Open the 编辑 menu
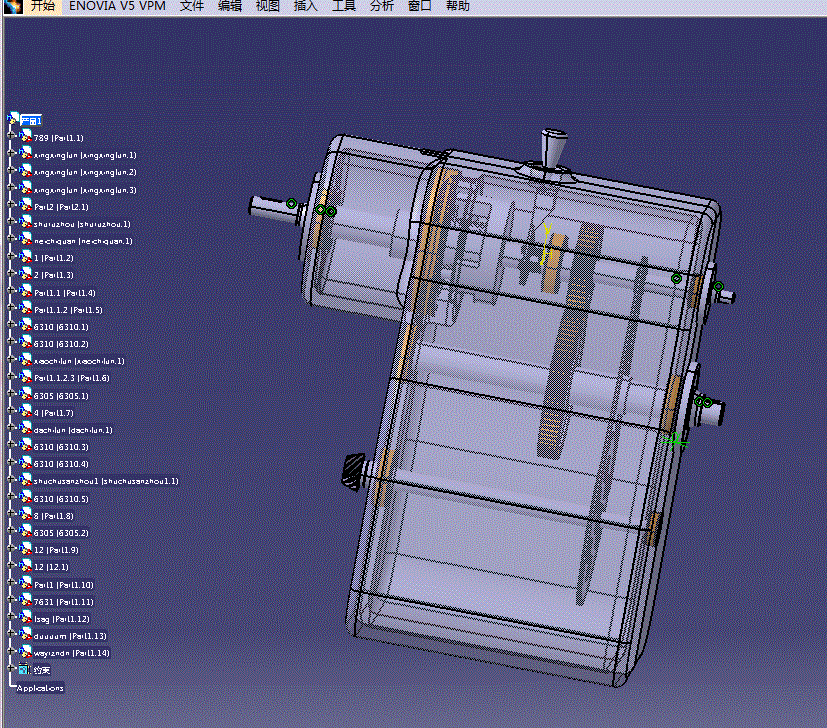827x728 pixels. coord(229,6)
